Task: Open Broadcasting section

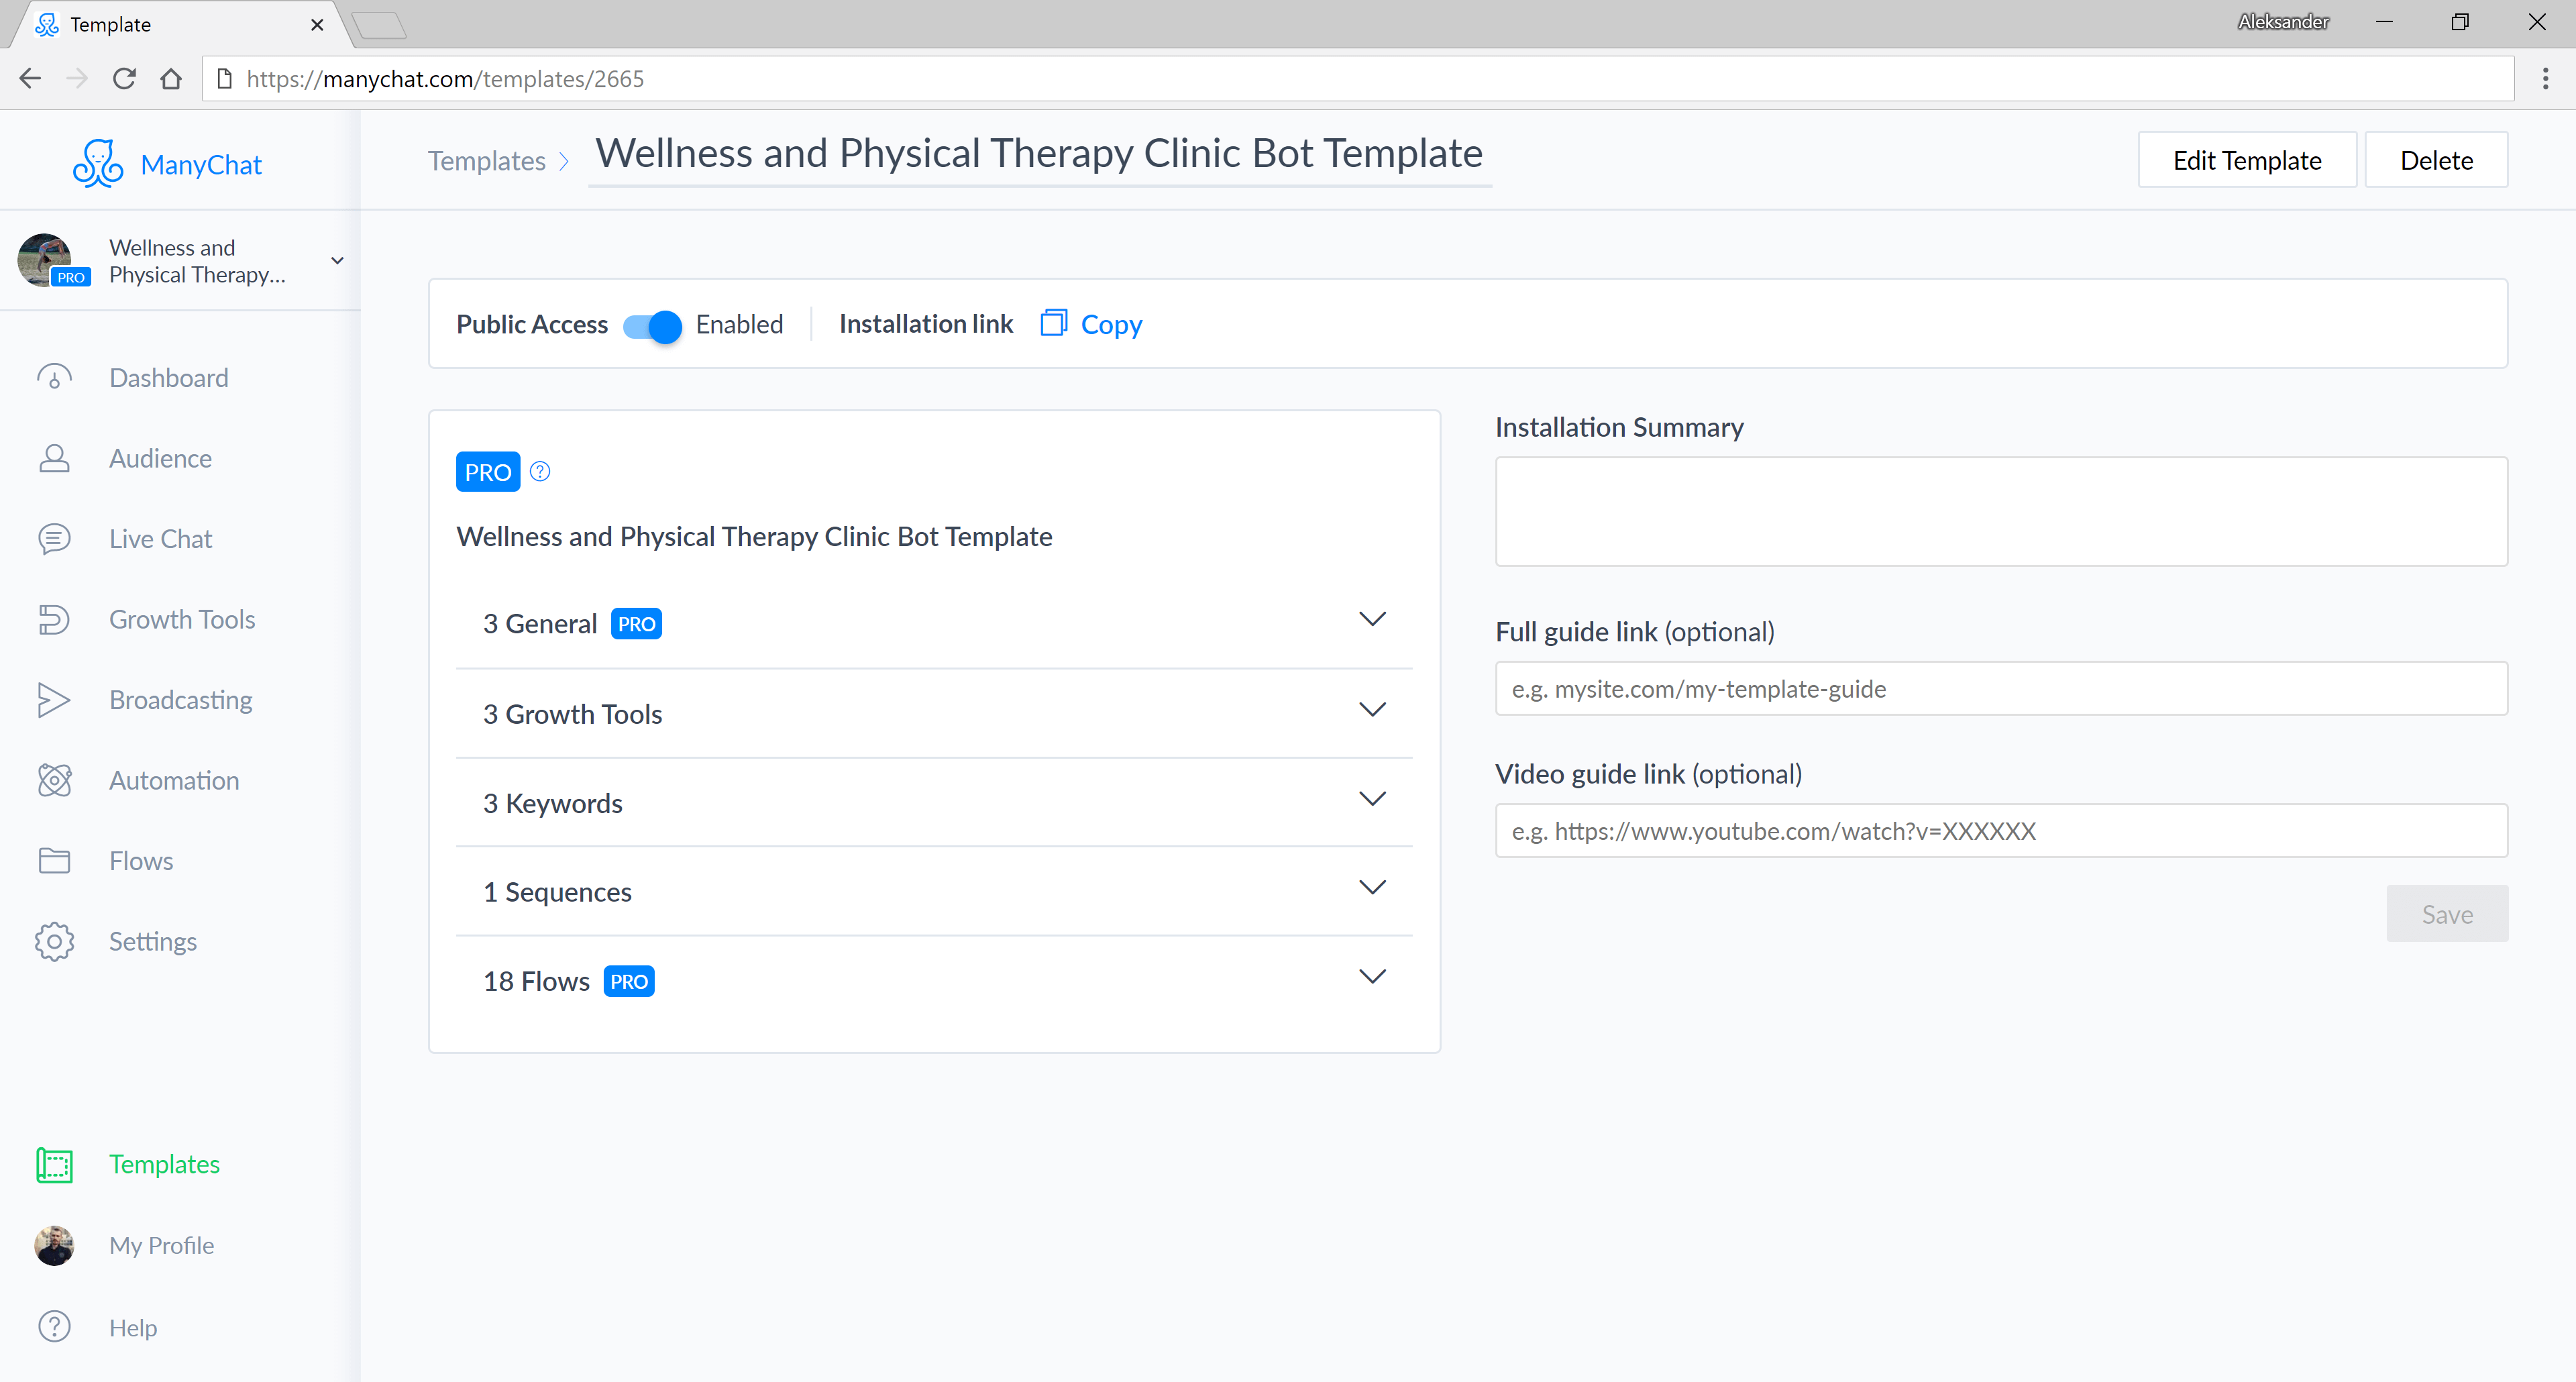Action: point(180,698)
